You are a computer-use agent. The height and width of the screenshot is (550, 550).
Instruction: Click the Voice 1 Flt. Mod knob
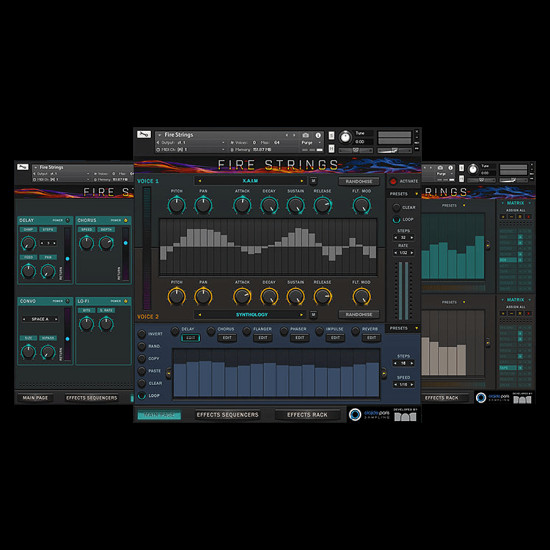[361, 206]
